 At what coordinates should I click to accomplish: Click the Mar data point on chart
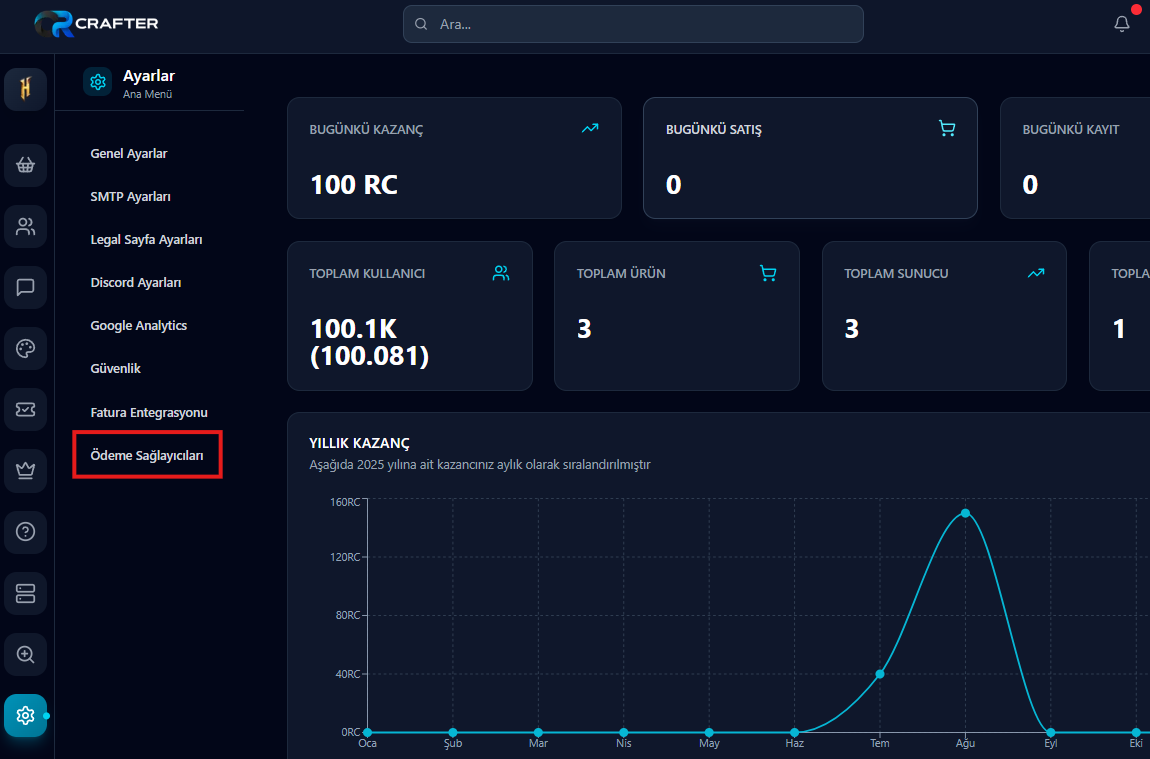pos(538,732)
